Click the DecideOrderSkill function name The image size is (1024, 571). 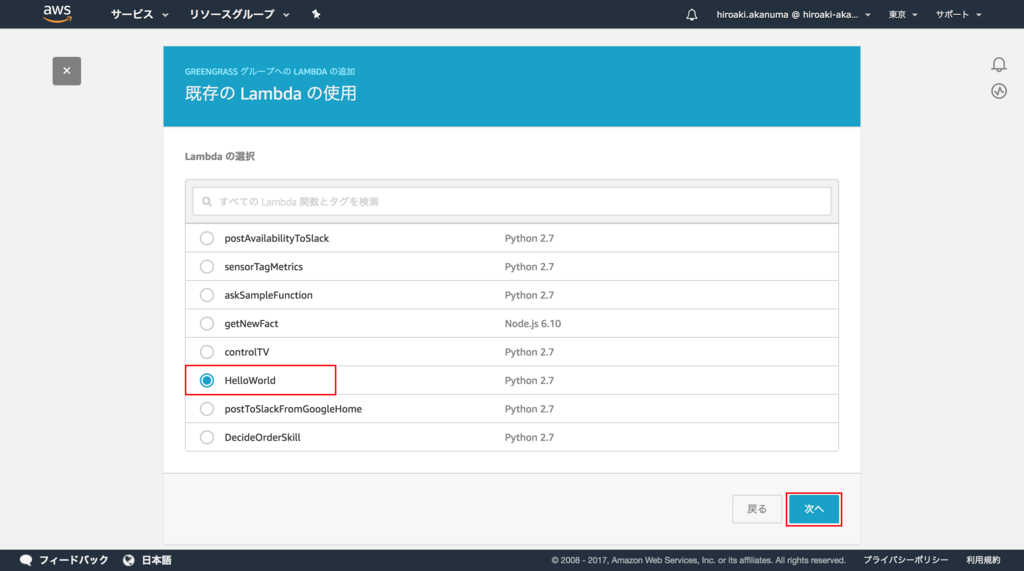tap(262, 437)
